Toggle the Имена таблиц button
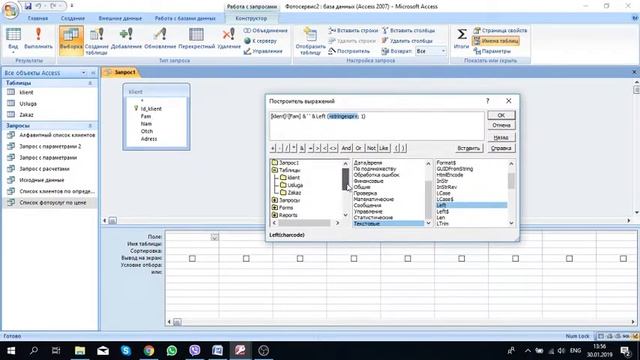 tap(496, 41)
